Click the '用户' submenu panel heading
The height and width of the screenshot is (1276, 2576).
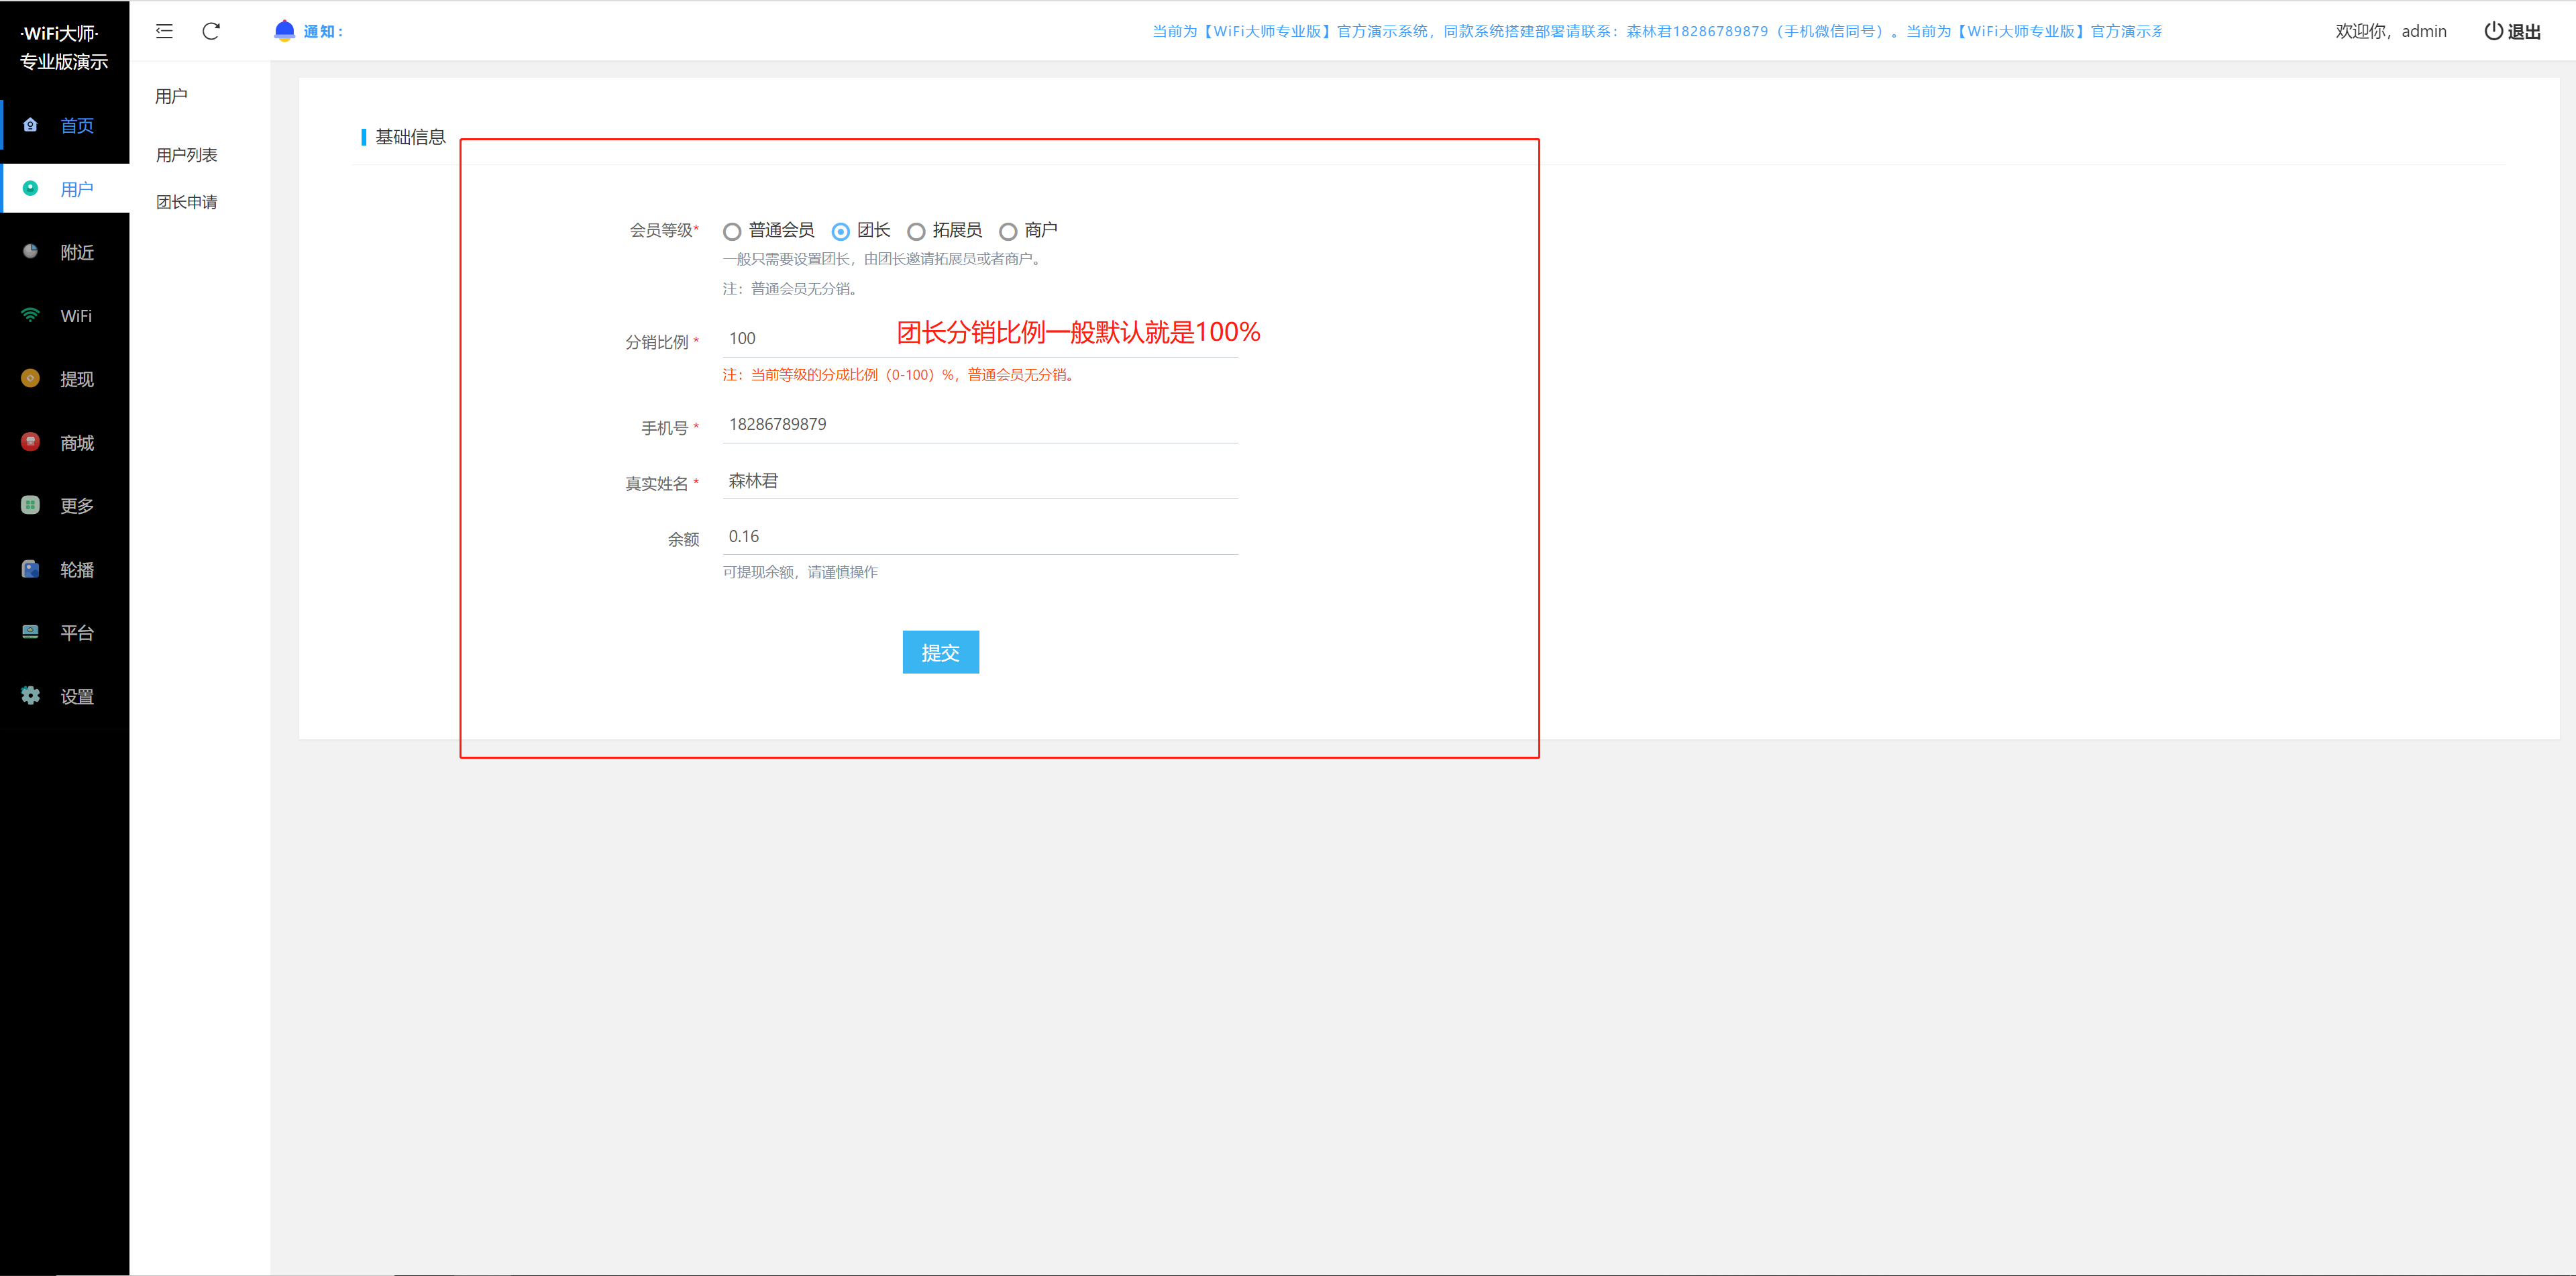click(171, 96)
